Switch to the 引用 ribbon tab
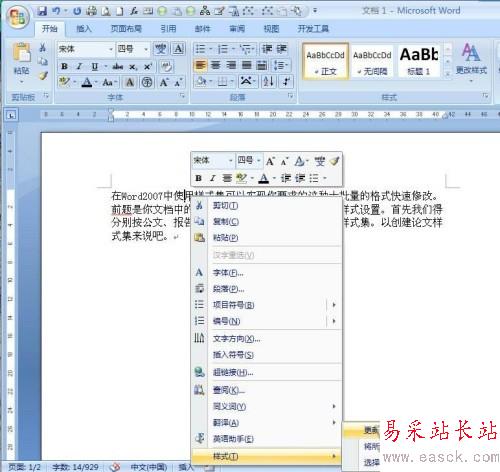This screenshot has height=472, width=500. 168,29
